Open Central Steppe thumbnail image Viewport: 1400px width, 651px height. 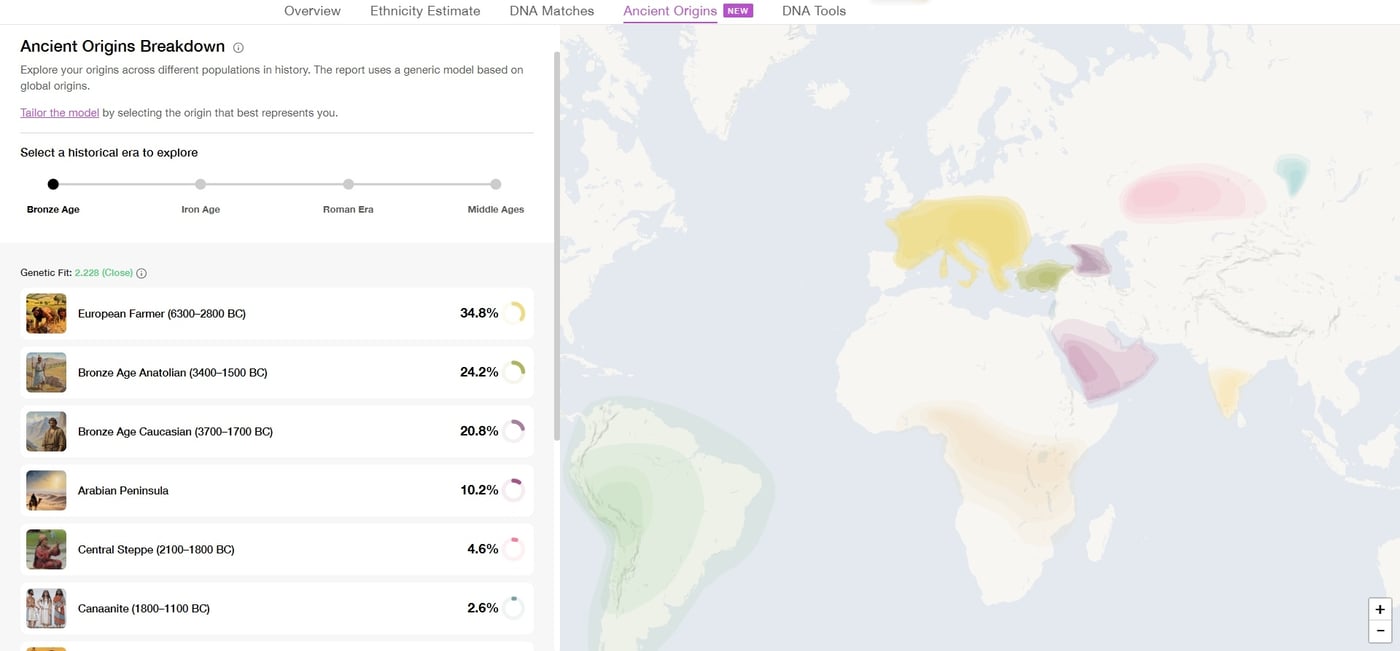[x=46, y=549]
